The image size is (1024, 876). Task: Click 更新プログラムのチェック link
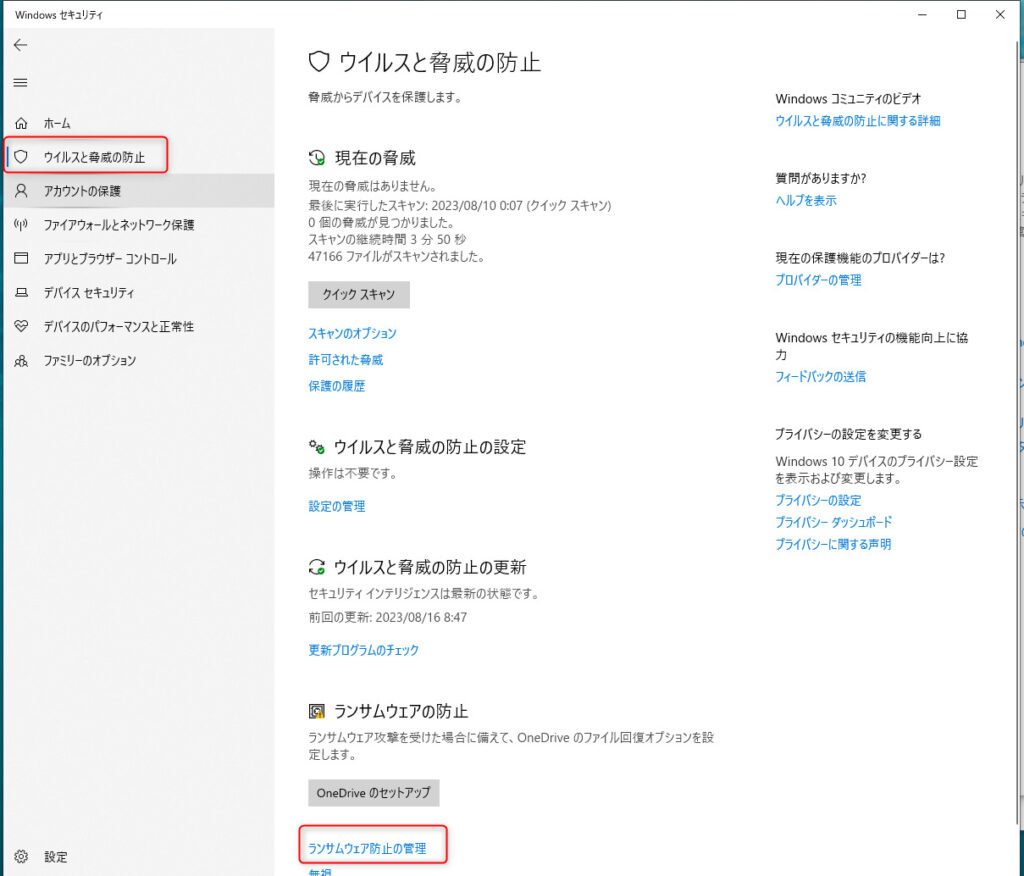point(363,650)
